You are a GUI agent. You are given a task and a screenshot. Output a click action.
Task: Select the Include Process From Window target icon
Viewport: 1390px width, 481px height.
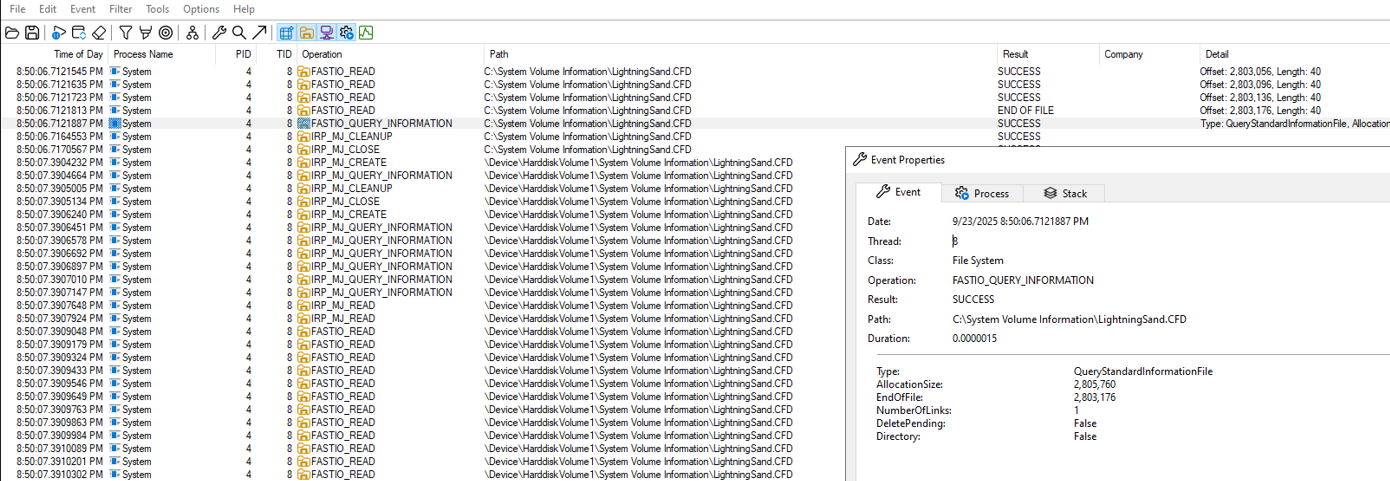[166, 33]
